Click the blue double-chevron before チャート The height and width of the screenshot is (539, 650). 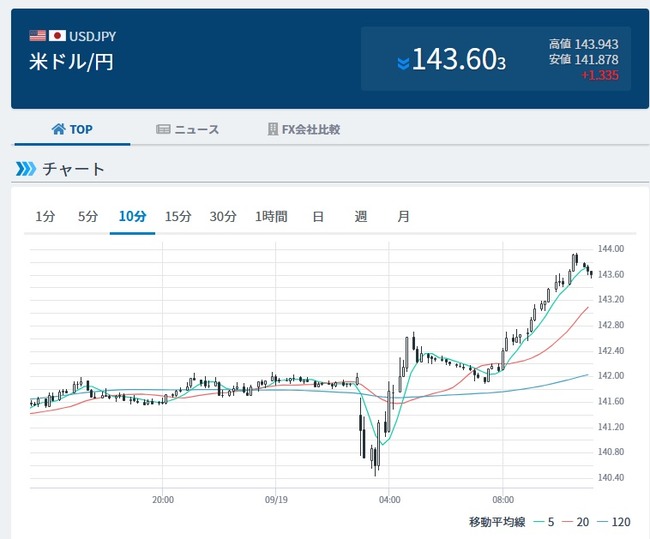coord(25,168)
